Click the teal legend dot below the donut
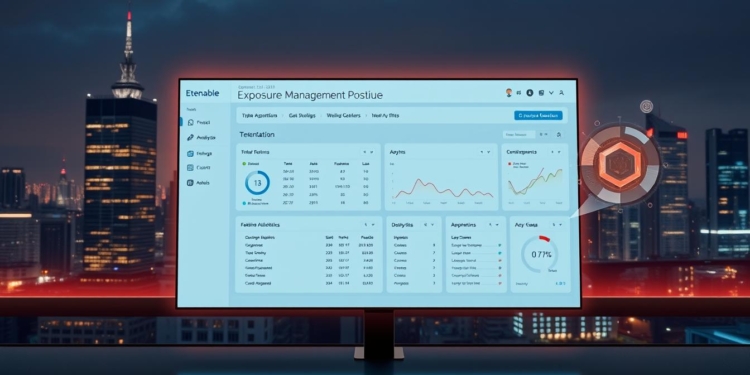The image size is (750, 375). (244, 203)
